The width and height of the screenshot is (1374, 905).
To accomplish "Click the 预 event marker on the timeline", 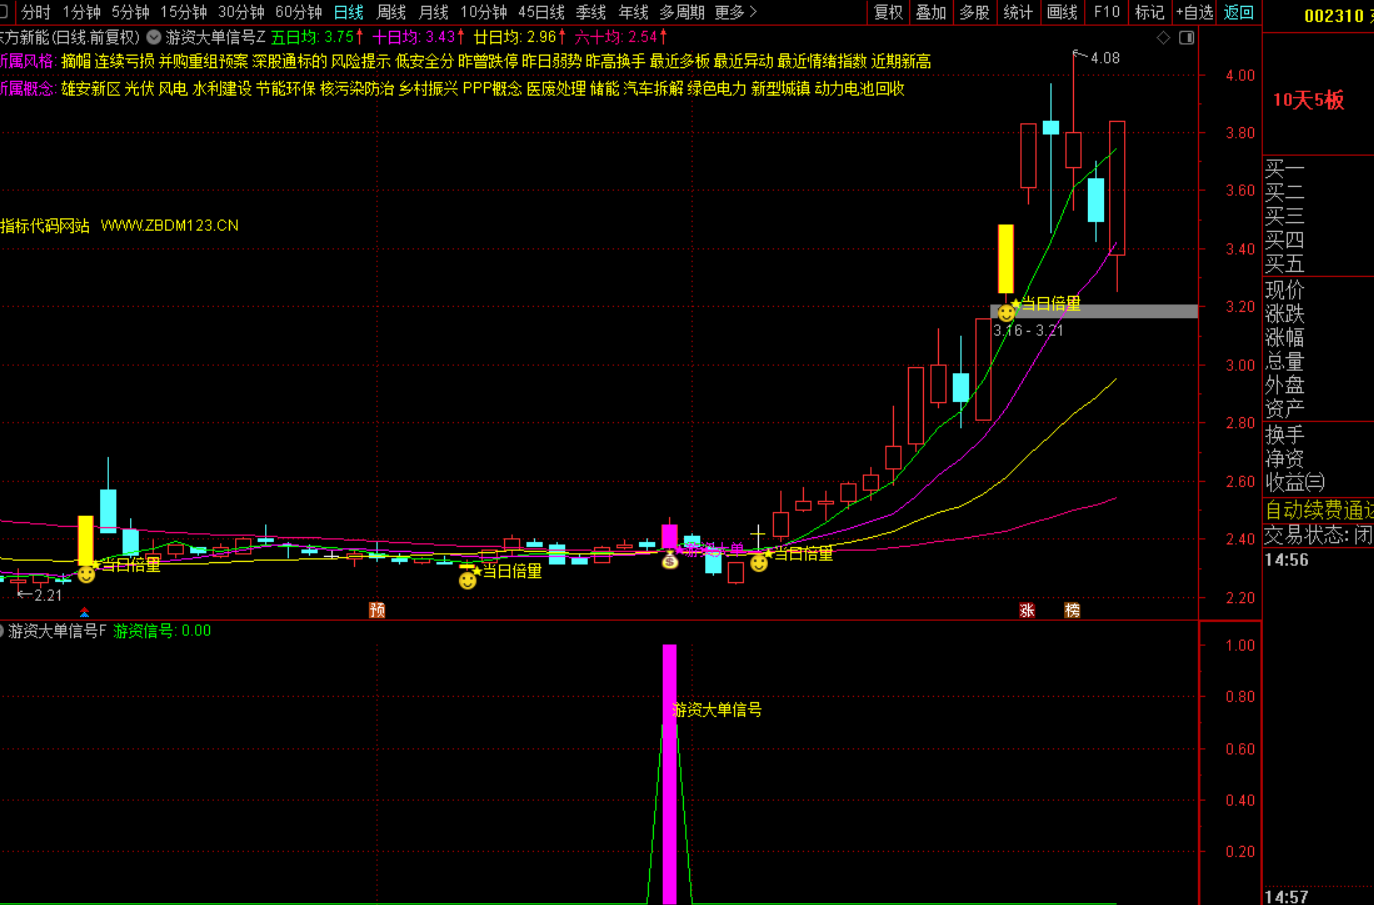I will click(x=377, y=610).
